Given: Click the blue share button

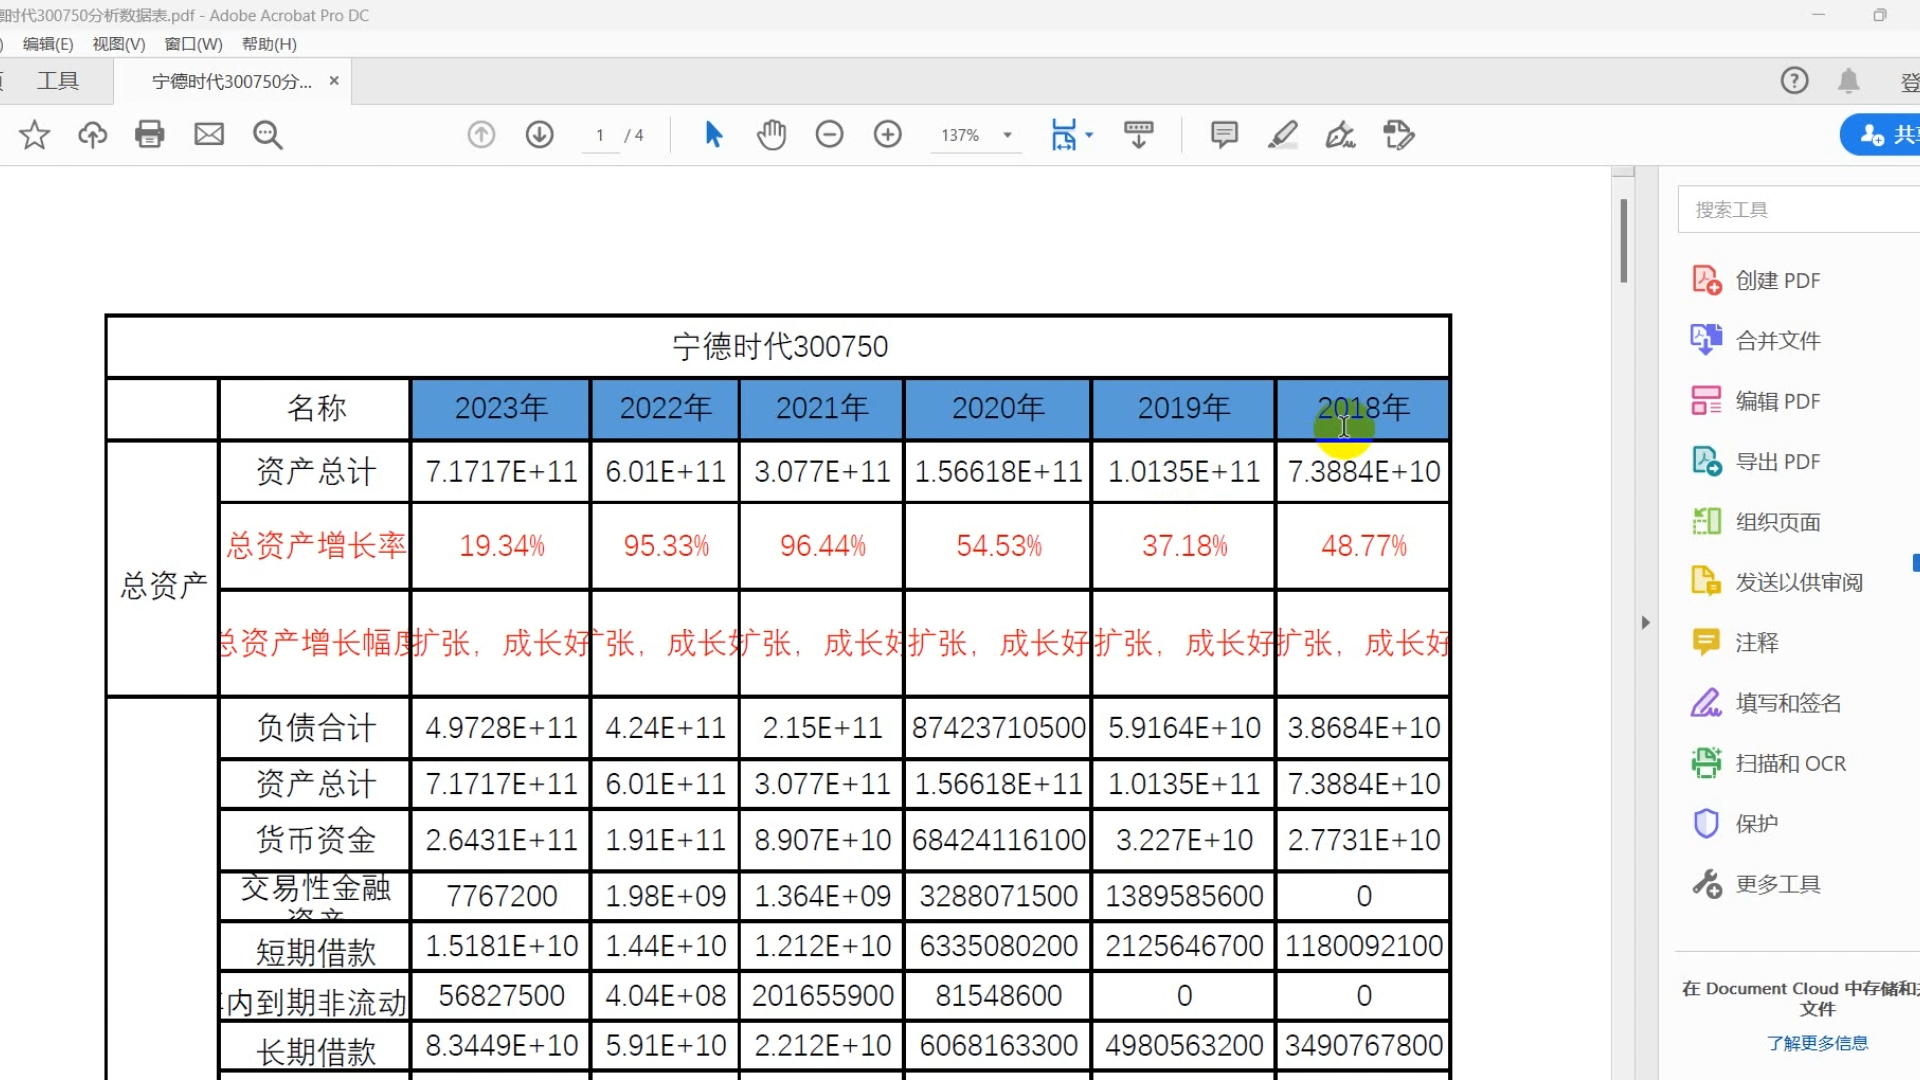Looking at the screenshot, I should coord(1882,134).
